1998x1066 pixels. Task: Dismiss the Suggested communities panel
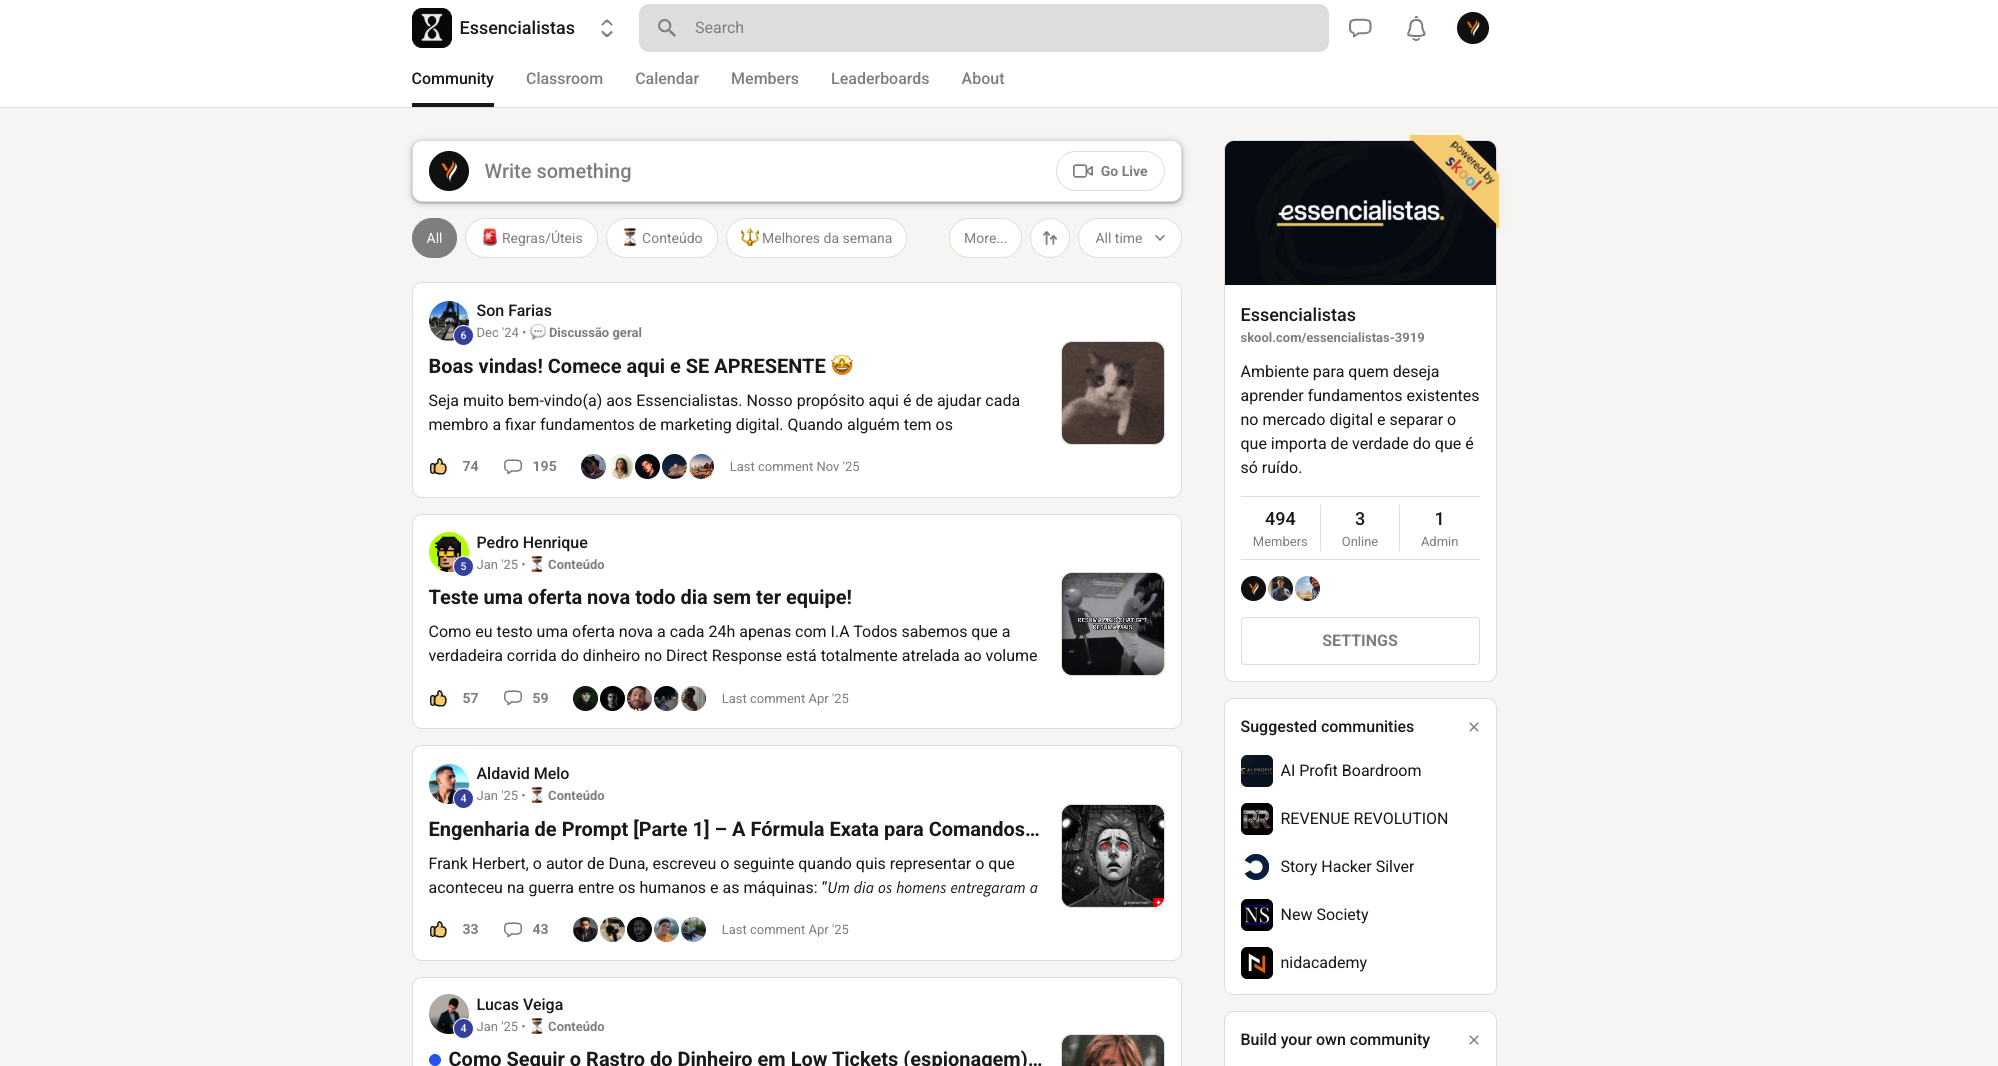coord(1474,727)
